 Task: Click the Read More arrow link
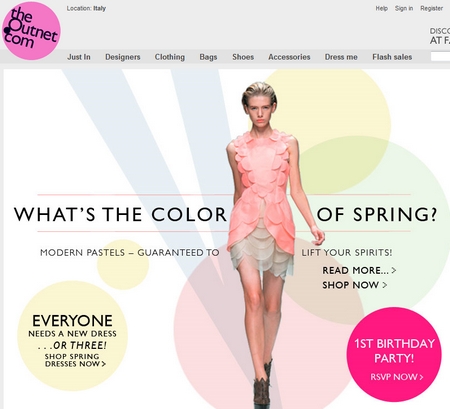point(359,270)
